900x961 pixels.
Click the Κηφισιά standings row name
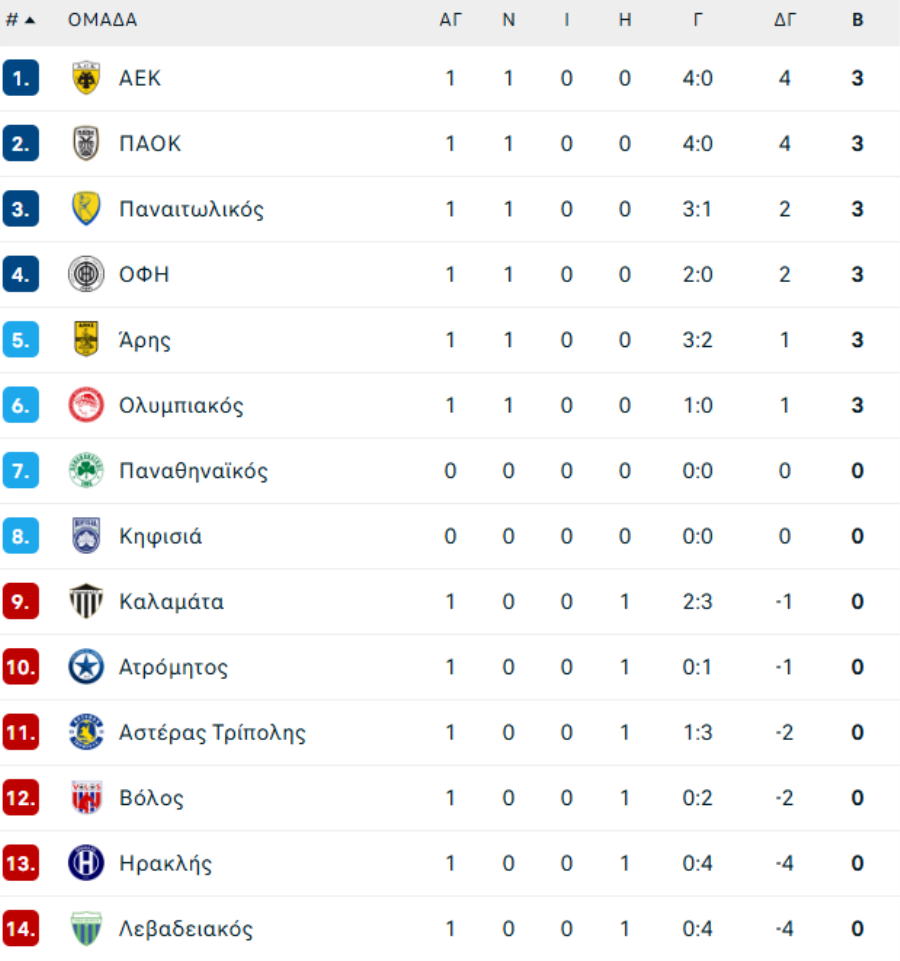(x=160, y=537)
